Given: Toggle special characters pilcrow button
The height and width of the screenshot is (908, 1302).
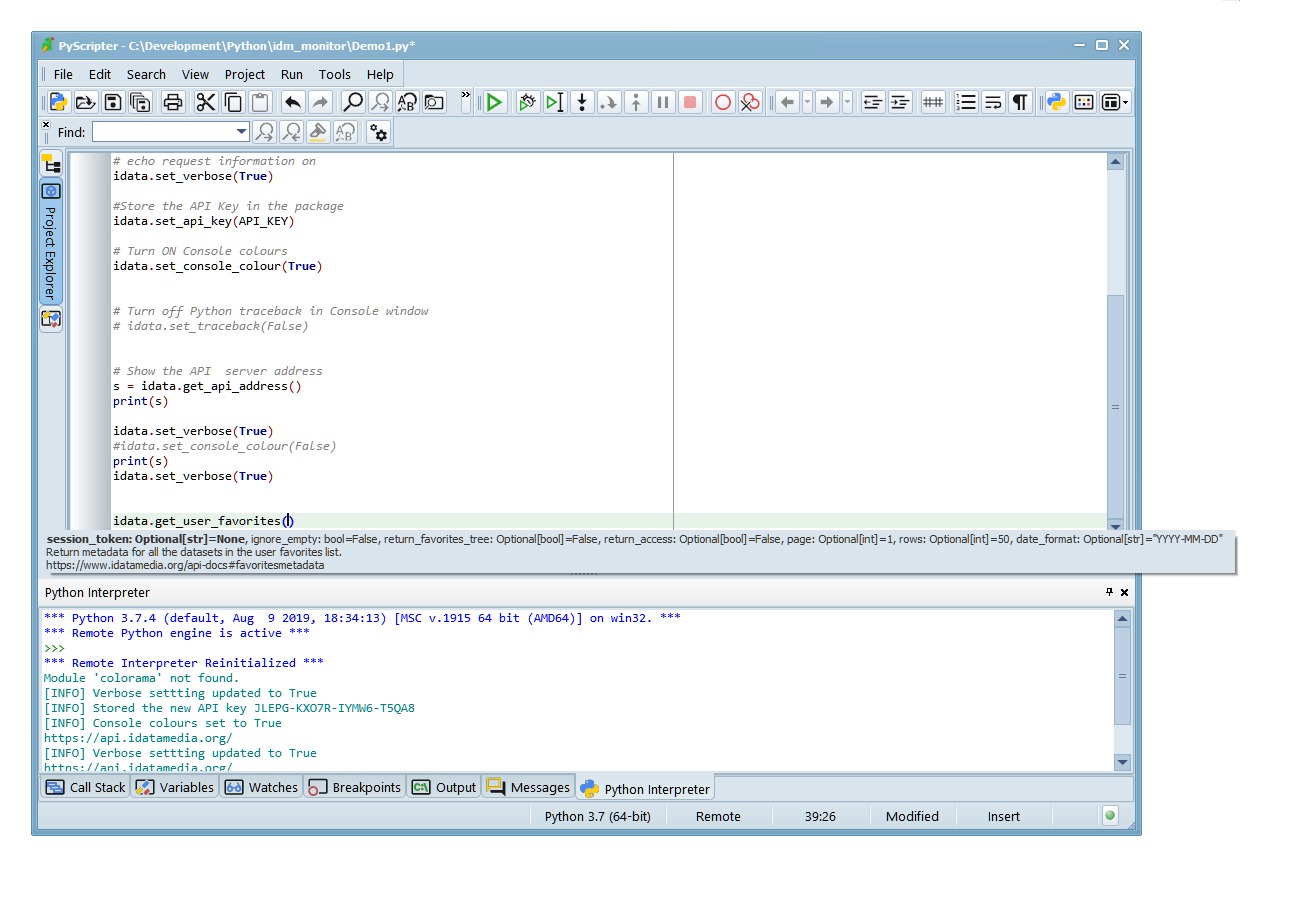Looking at the screenshot, I should tap(1019, 102).
